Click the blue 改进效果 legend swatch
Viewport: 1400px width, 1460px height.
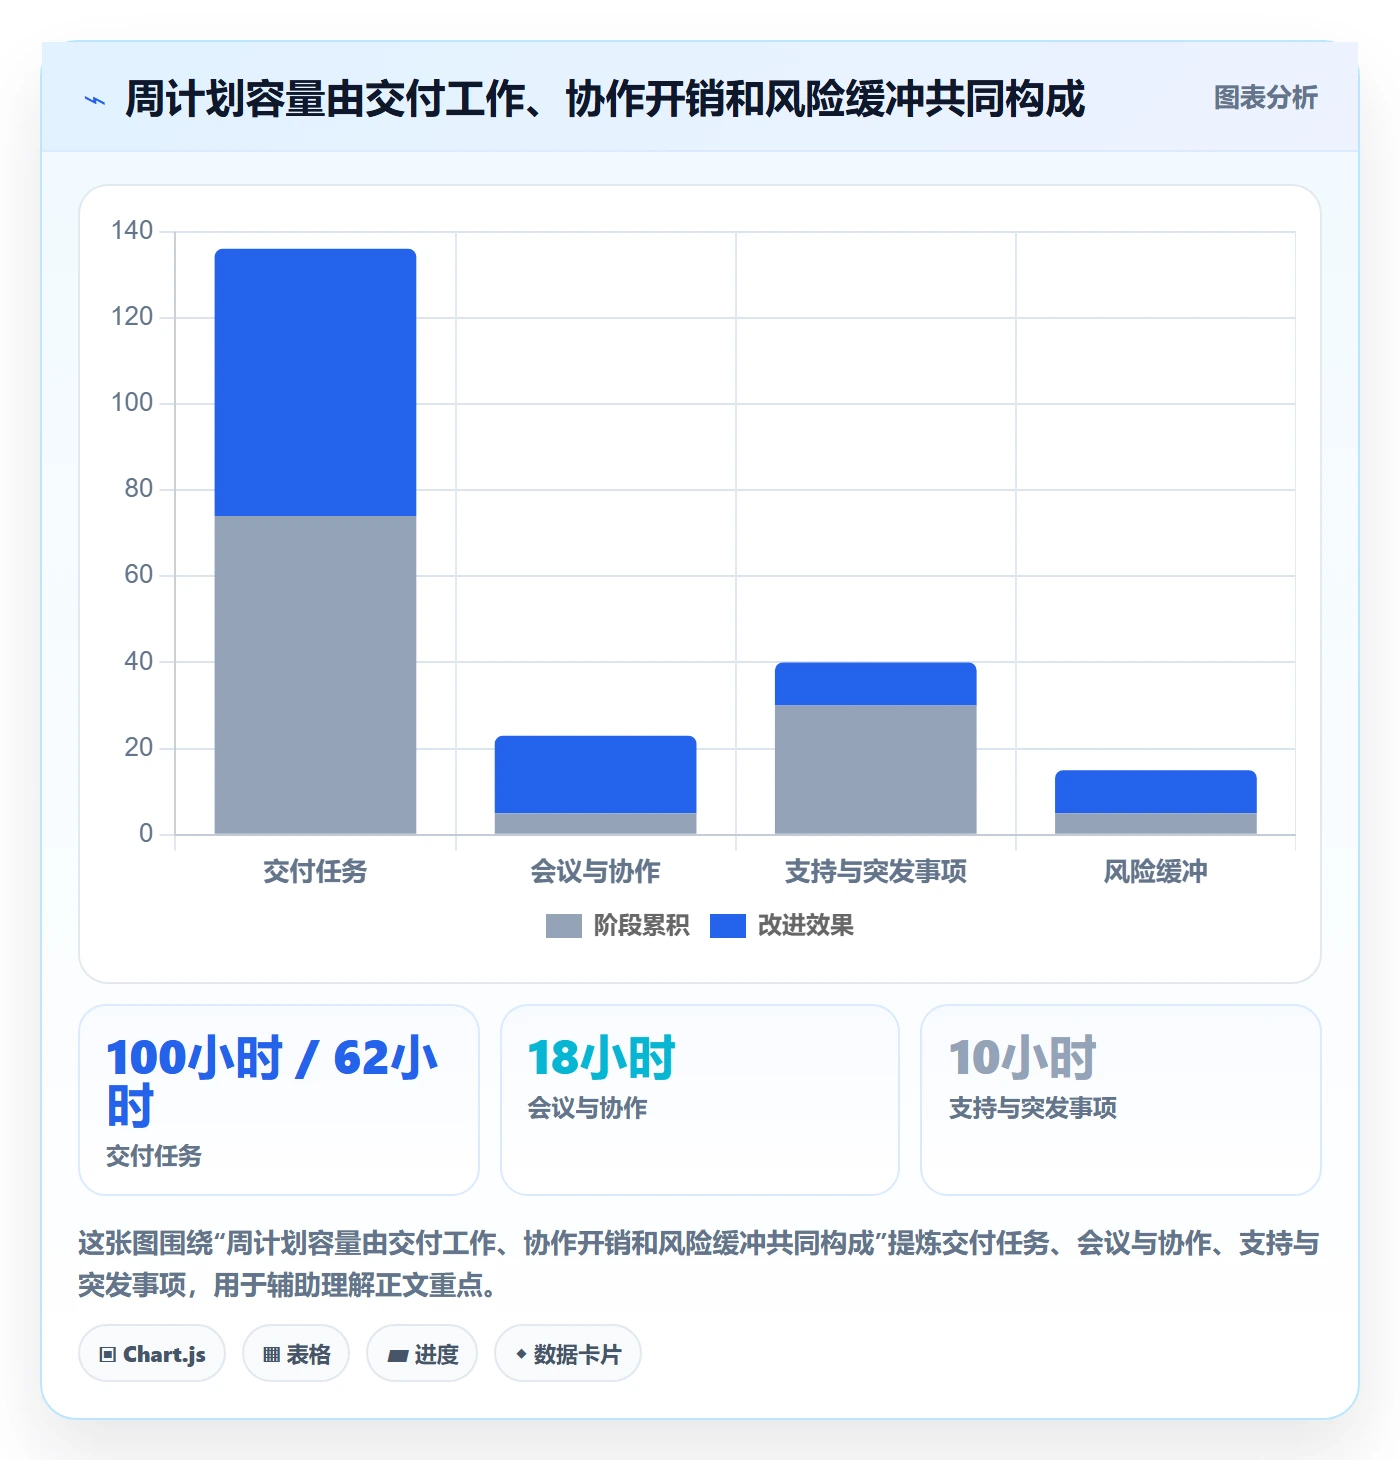click(x=727, y=926)
